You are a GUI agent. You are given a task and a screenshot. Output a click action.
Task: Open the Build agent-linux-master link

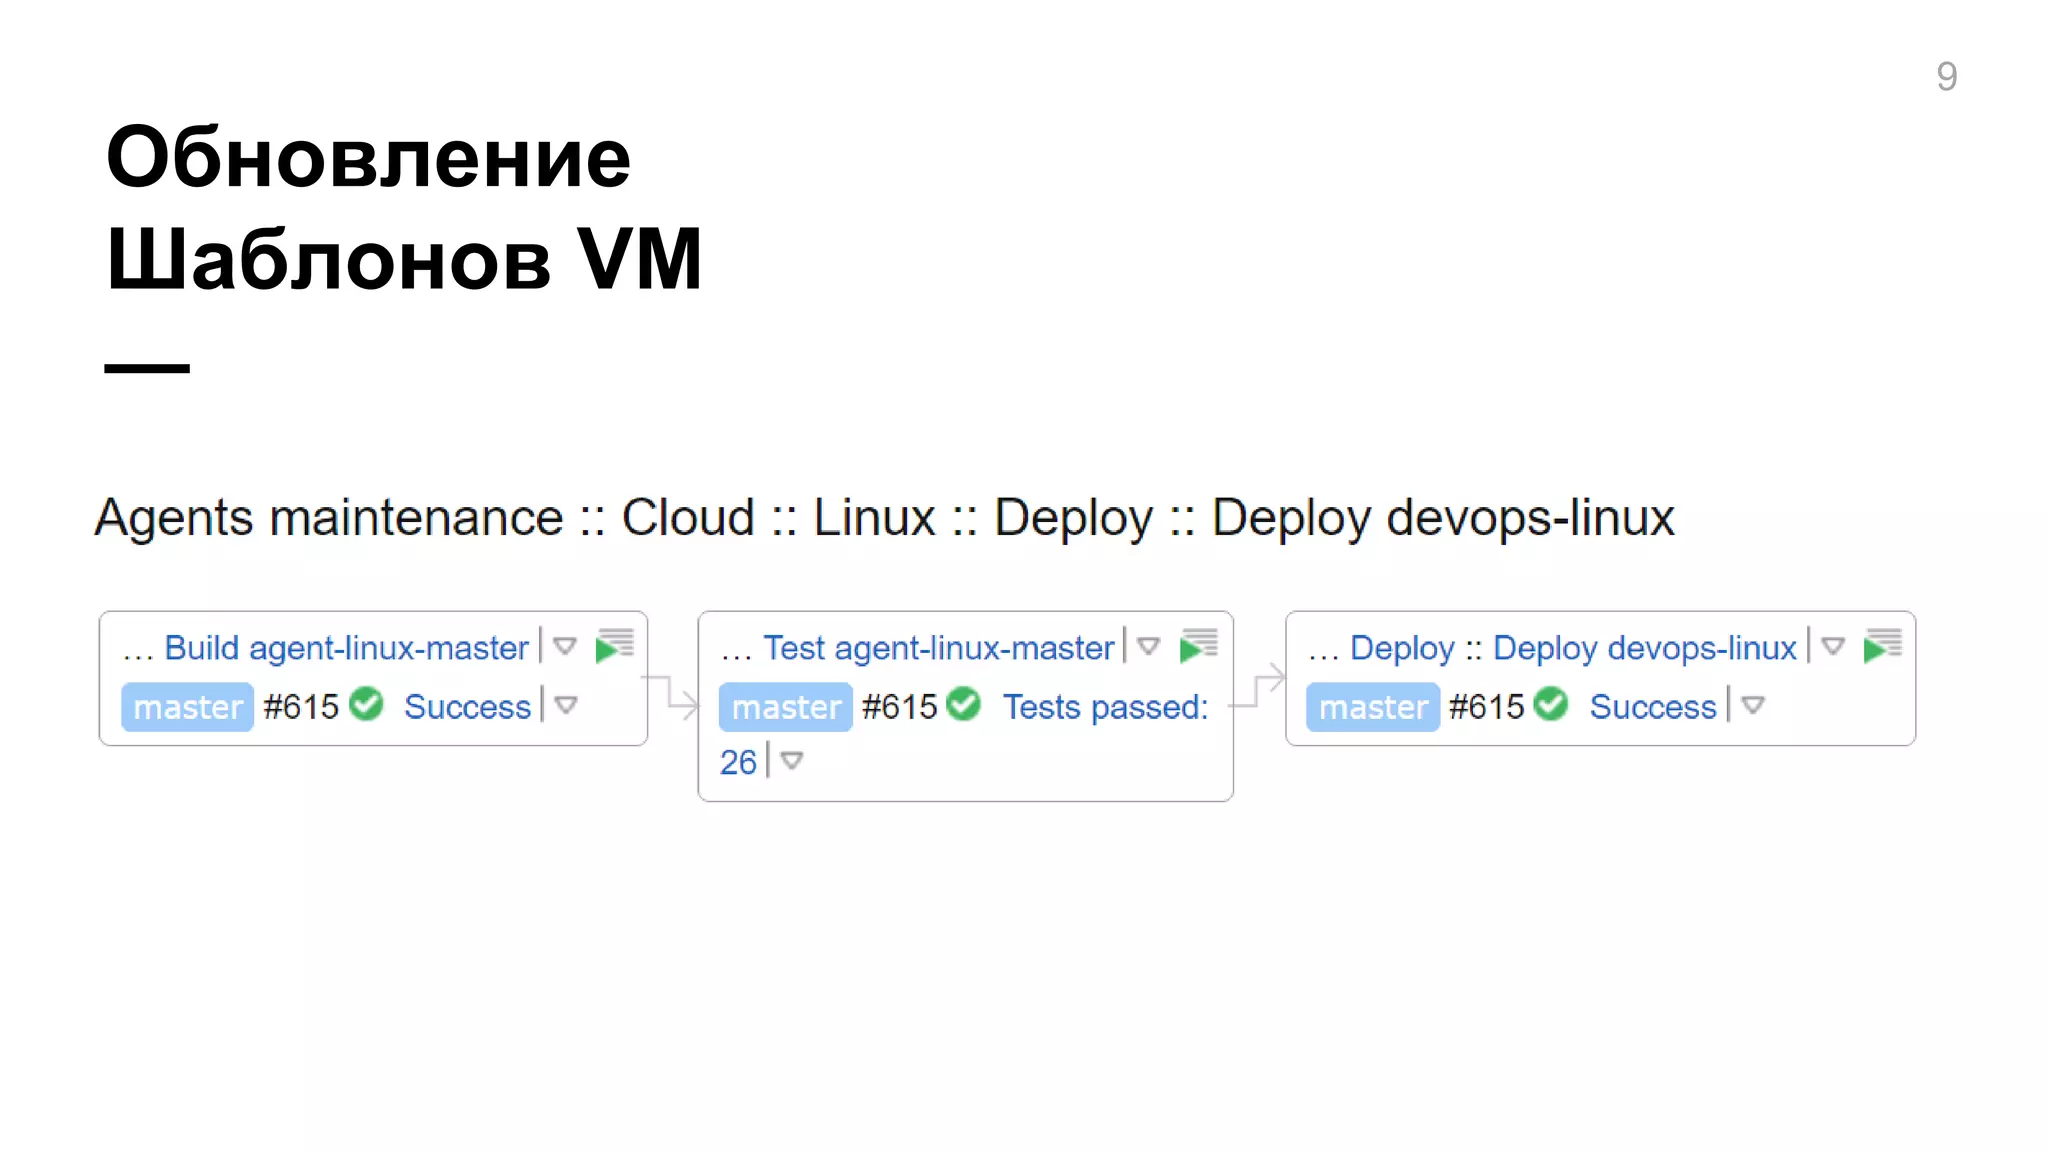click(346, 648)
